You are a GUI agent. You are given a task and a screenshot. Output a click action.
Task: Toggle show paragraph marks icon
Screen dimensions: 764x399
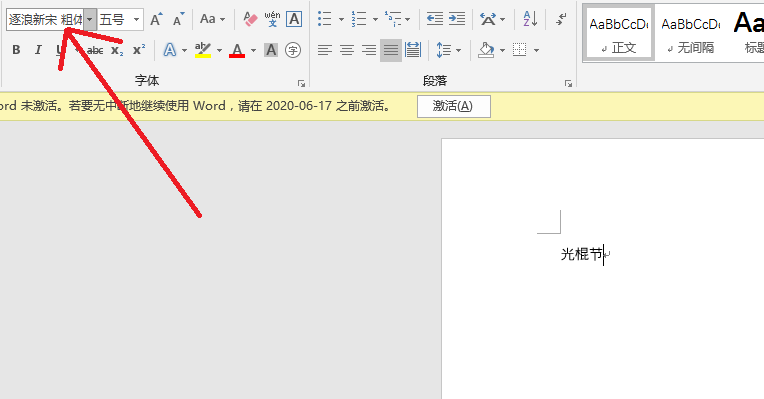561,19
